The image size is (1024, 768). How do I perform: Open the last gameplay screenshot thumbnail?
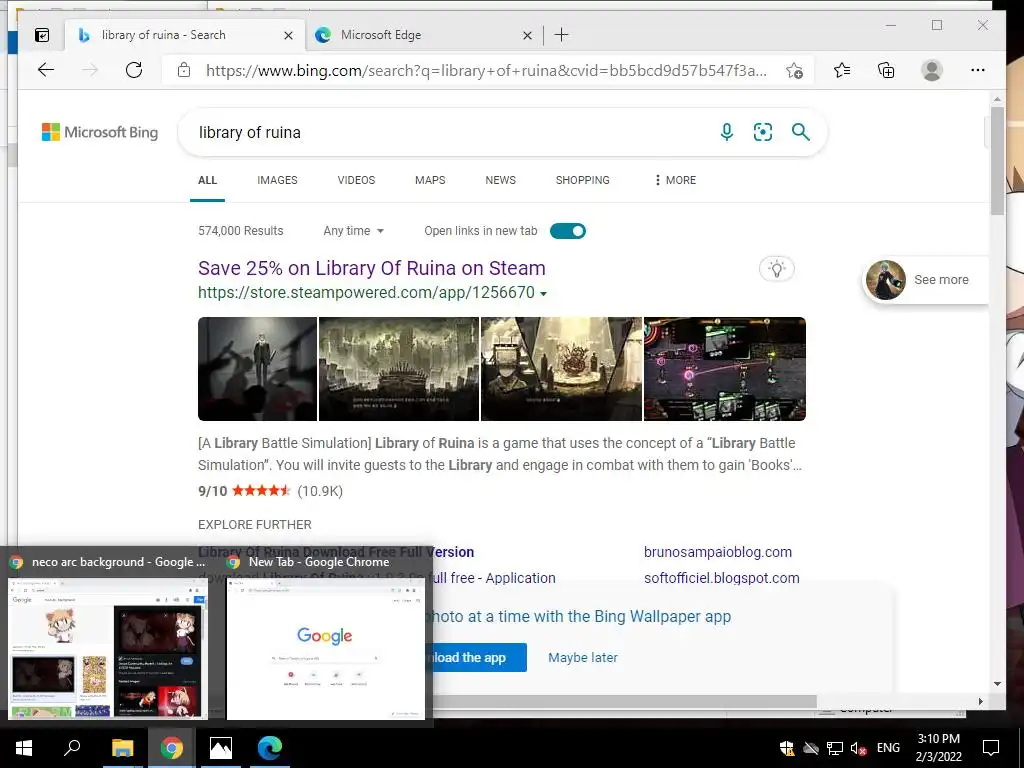(725, 369)
